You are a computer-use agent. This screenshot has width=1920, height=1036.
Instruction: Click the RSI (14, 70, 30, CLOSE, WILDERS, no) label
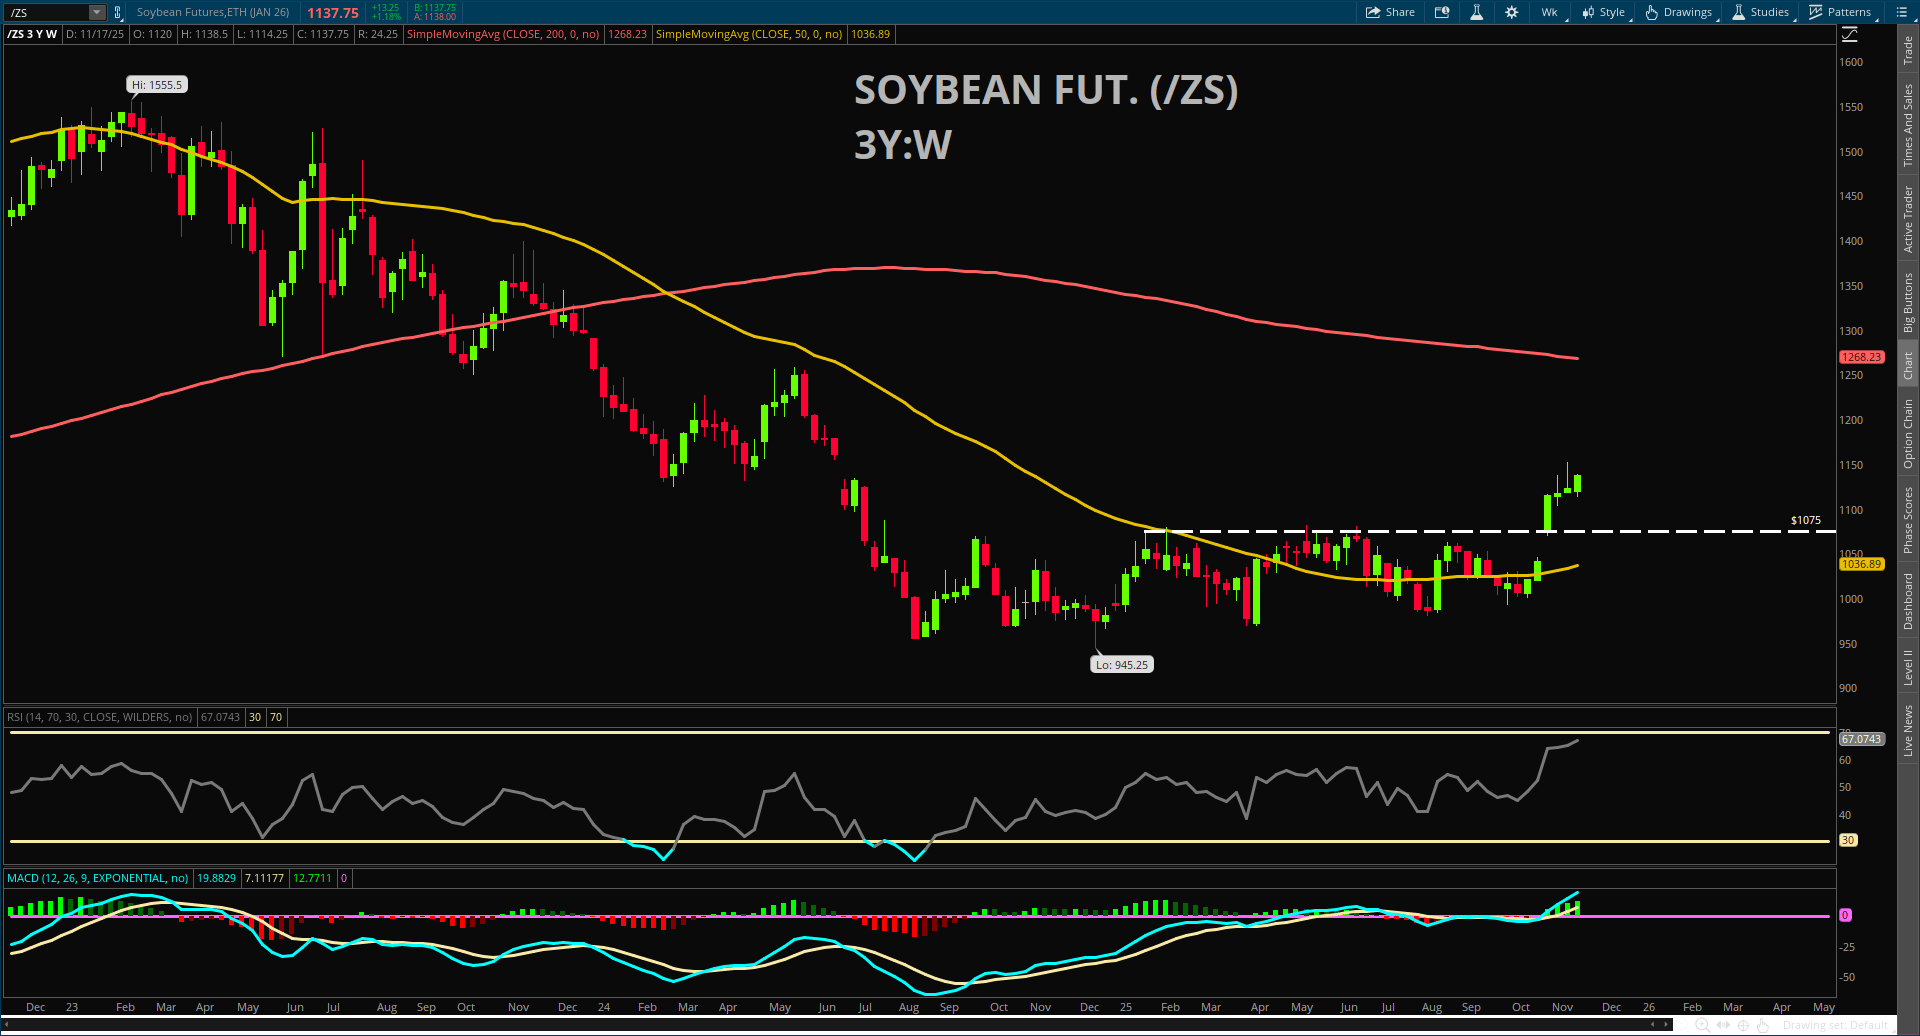[100, 717]
